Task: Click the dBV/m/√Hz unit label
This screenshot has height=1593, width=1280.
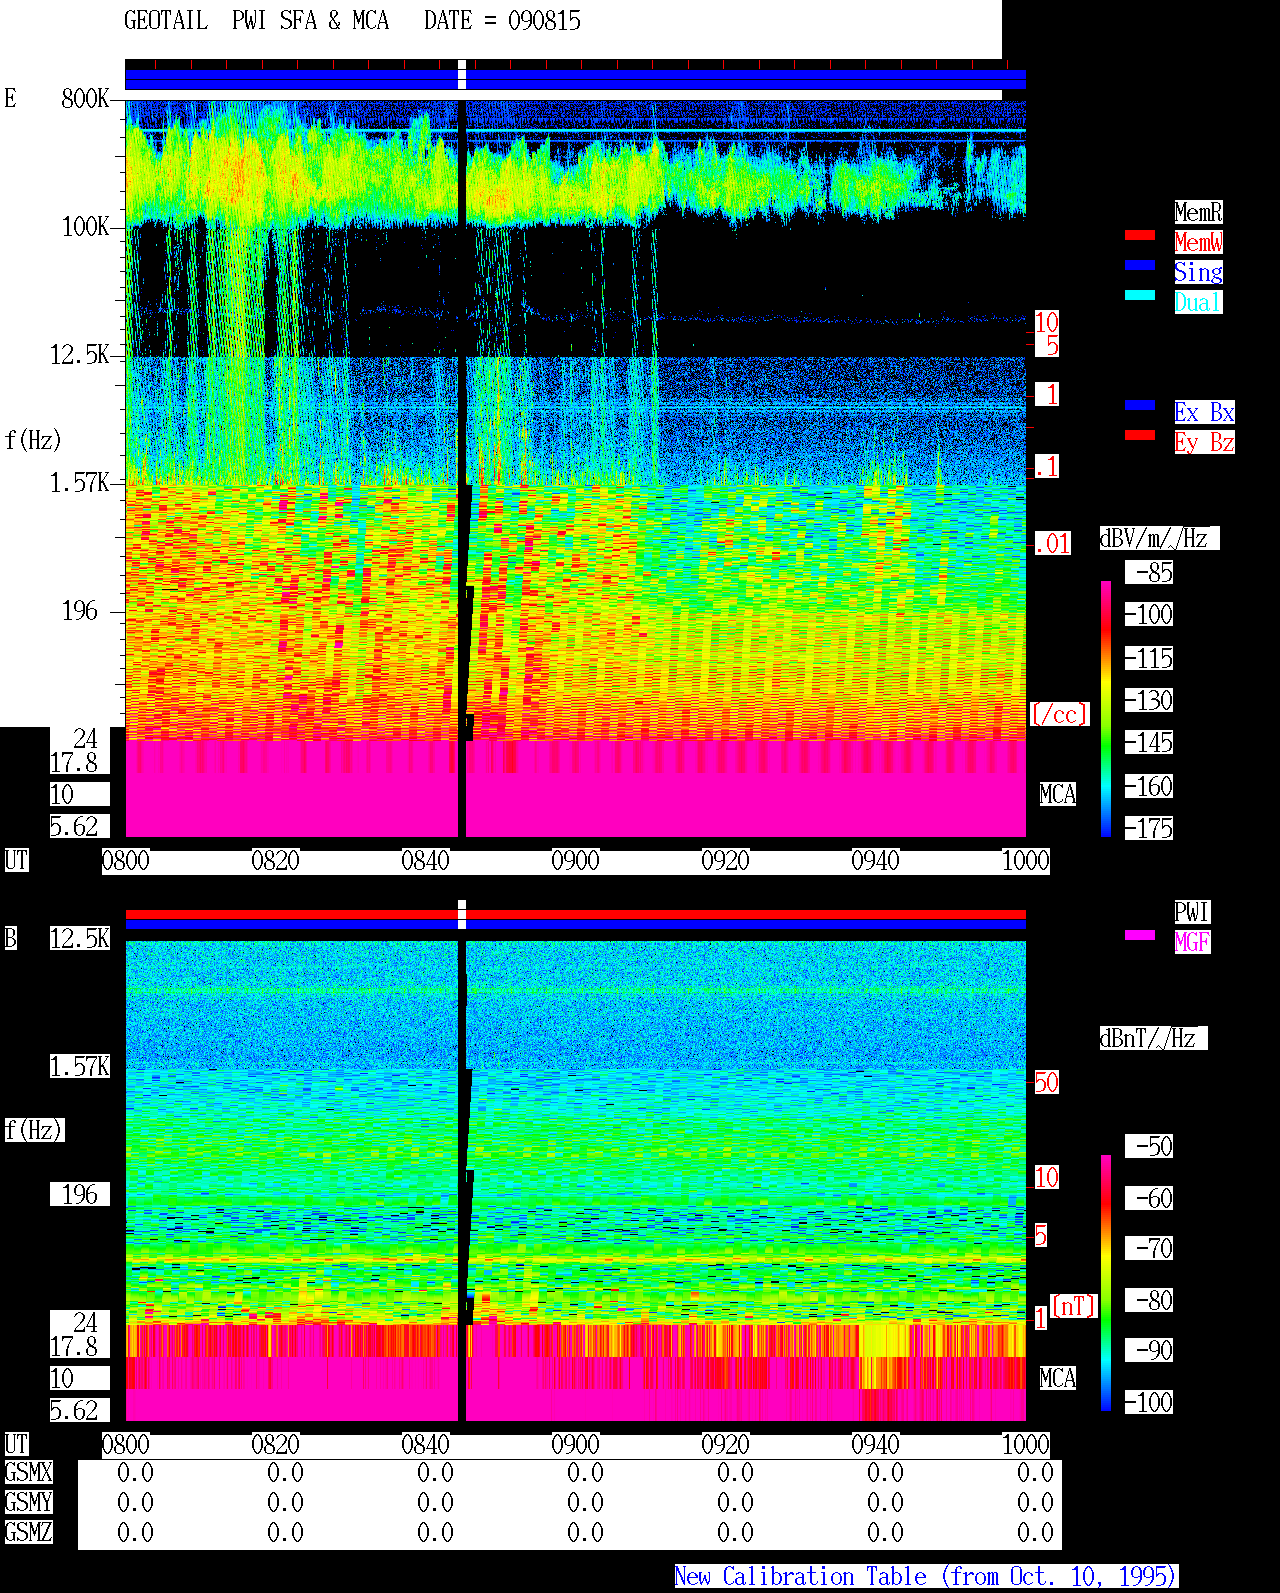Action: coord(1159,538)
